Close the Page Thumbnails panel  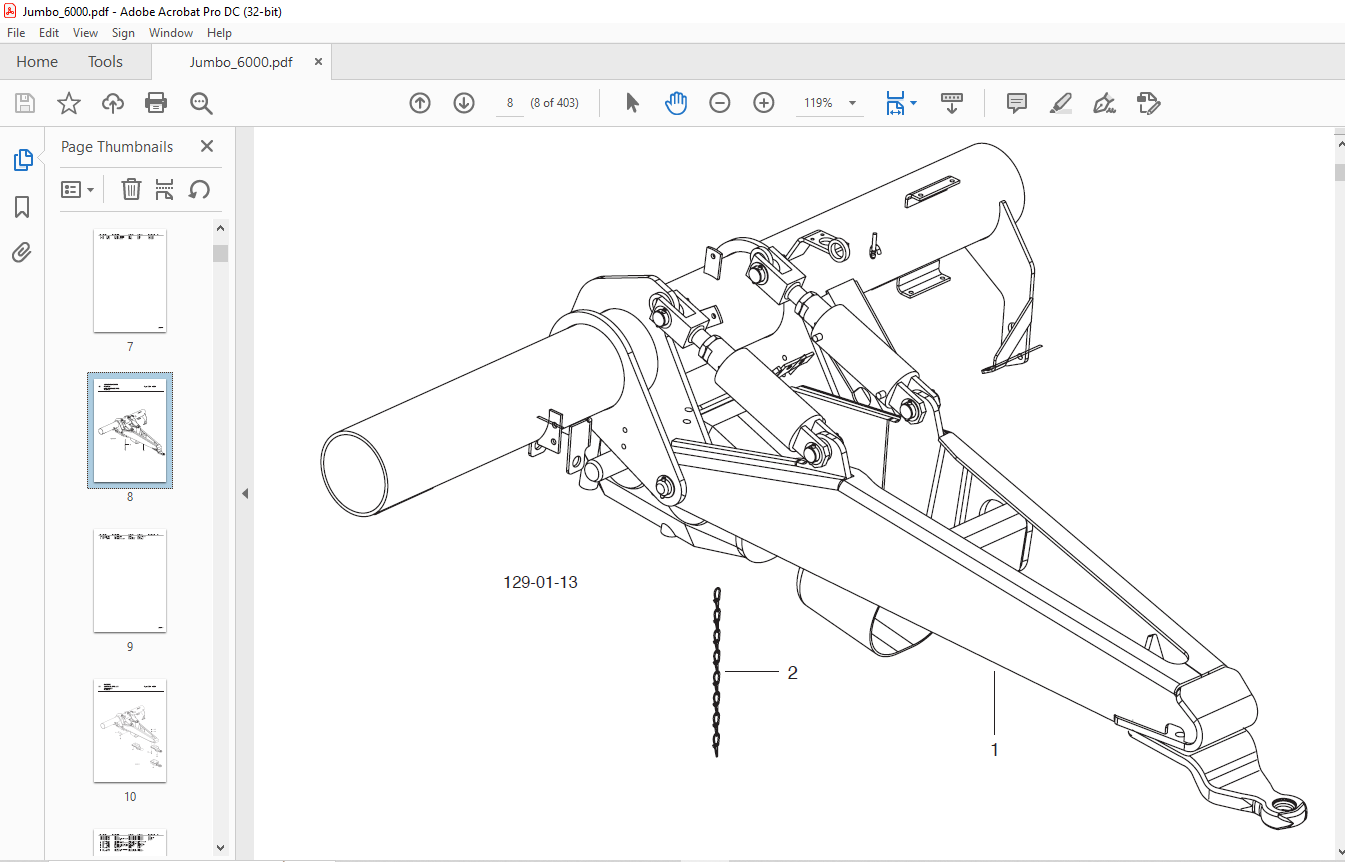click(207, 146)
